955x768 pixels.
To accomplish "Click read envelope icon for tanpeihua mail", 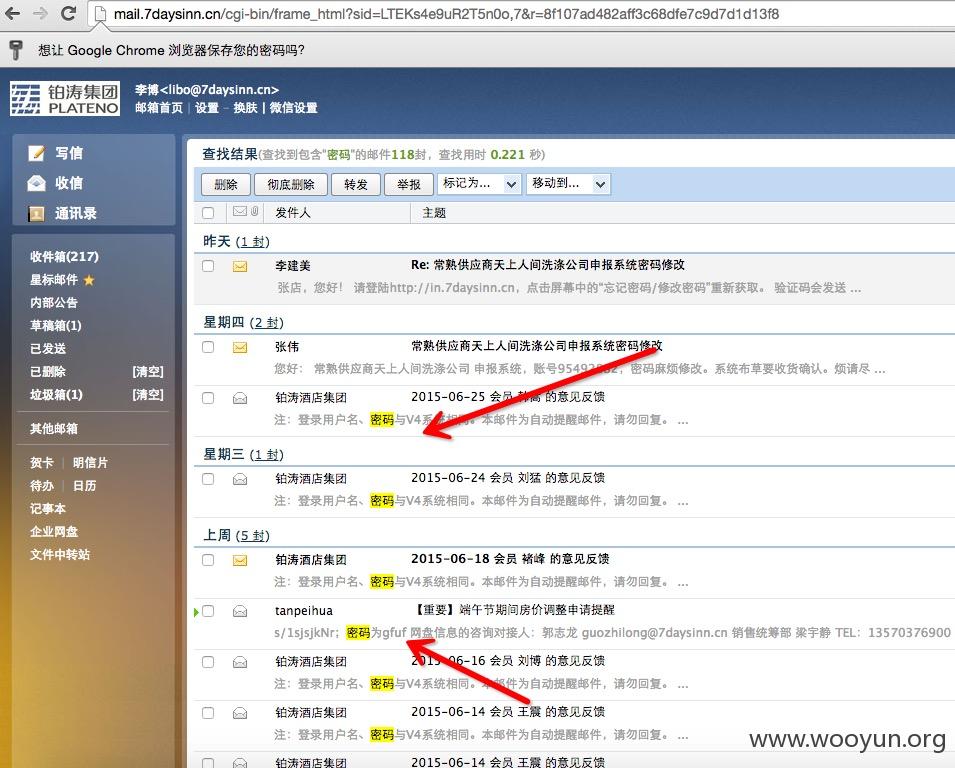I will coord(240,611).
